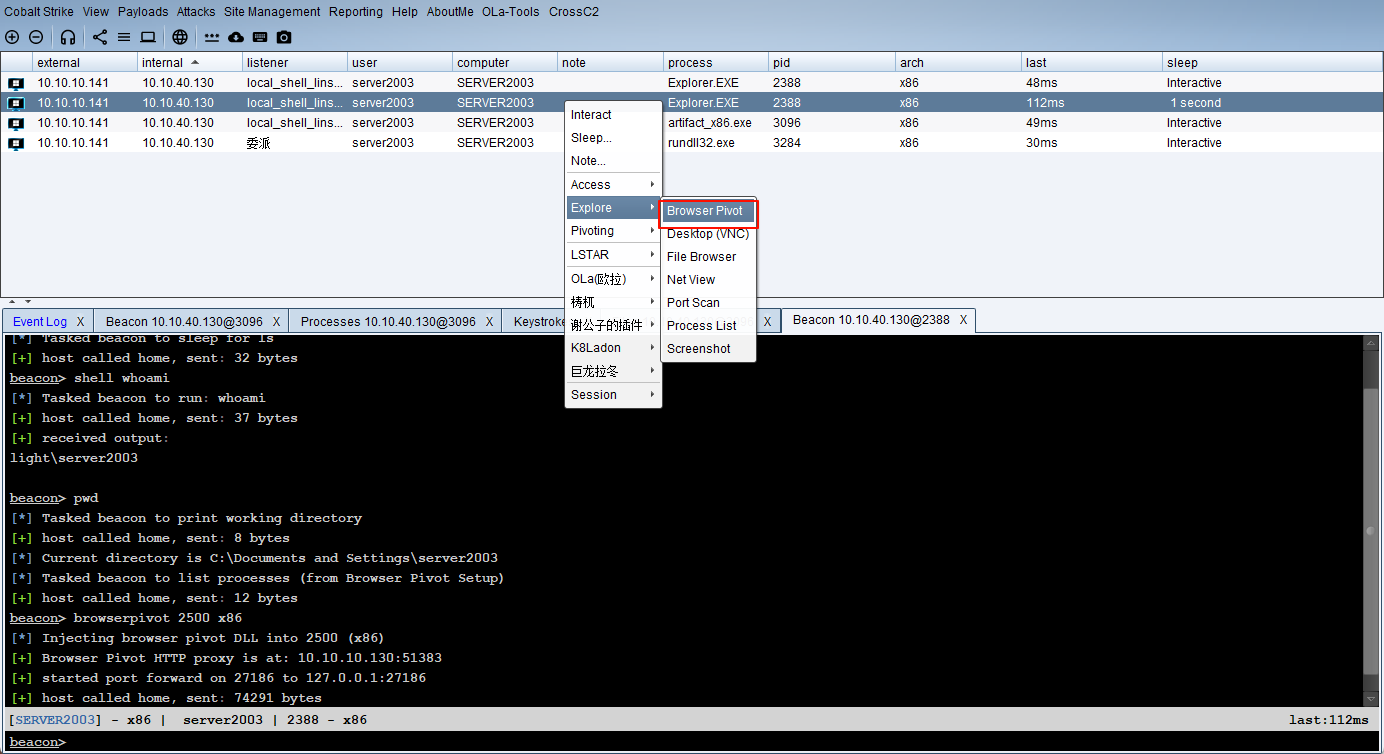Choose Sleep... from context menu
The width and height of the screenshot is (1384, 754).
click(x=613, y=138)
